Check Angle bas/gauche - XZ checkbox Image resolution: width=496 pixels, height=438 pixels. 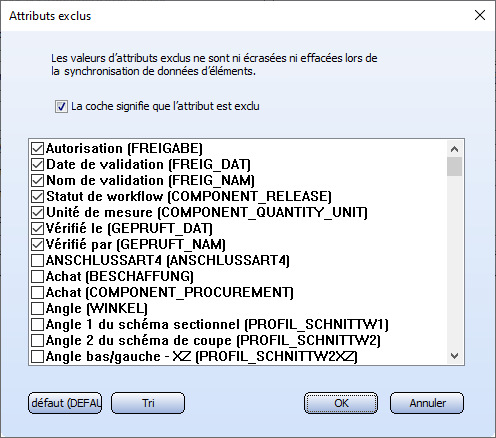coord(37,356)
